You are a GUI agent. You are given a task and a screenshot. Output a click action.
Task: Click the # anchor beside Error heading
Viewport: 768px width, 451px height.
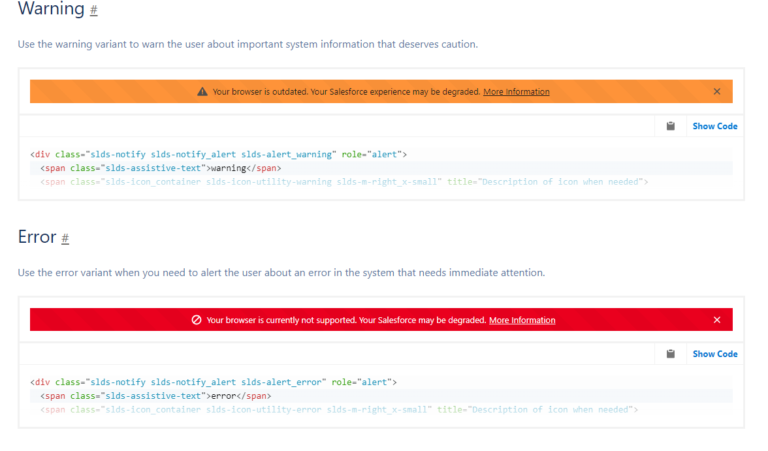(65, 239)
